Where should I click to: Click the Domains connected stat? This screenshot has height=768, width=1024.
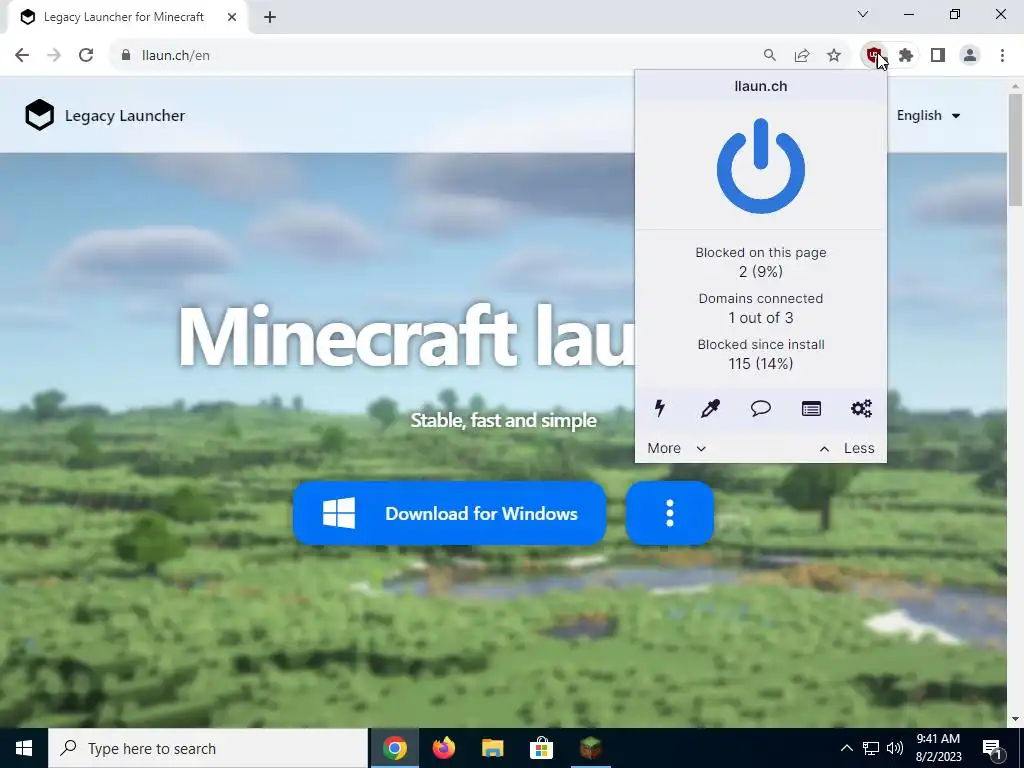tap(761, 308)
